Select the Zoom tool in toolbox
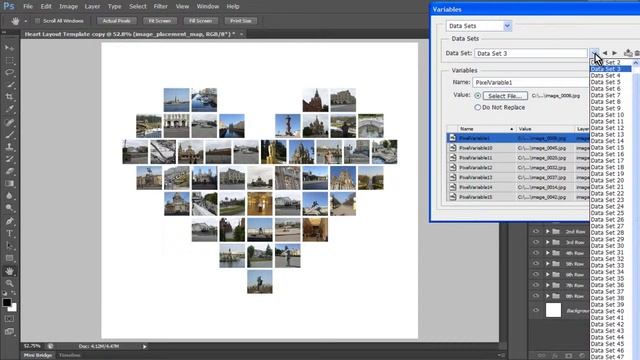The height and width of the screenshot is (360, 640). click(9, 283)
